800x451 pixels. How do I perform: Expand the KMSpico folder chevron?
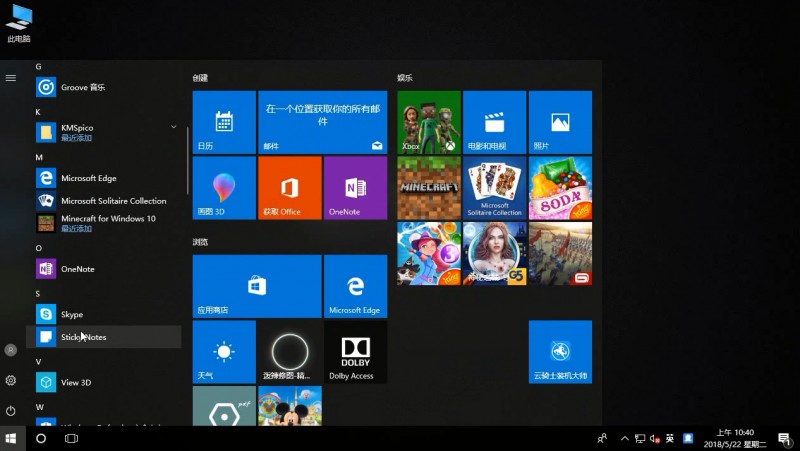173,127
